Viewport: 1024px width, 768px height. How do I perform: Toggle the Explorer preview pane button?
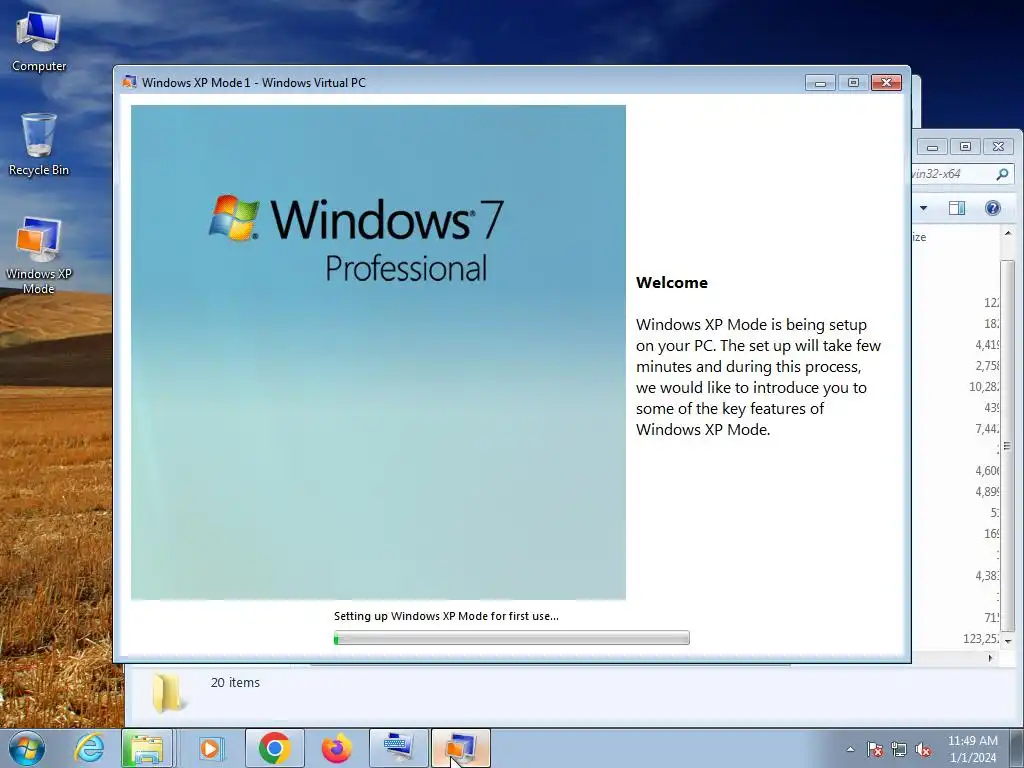tap(957, 208)
